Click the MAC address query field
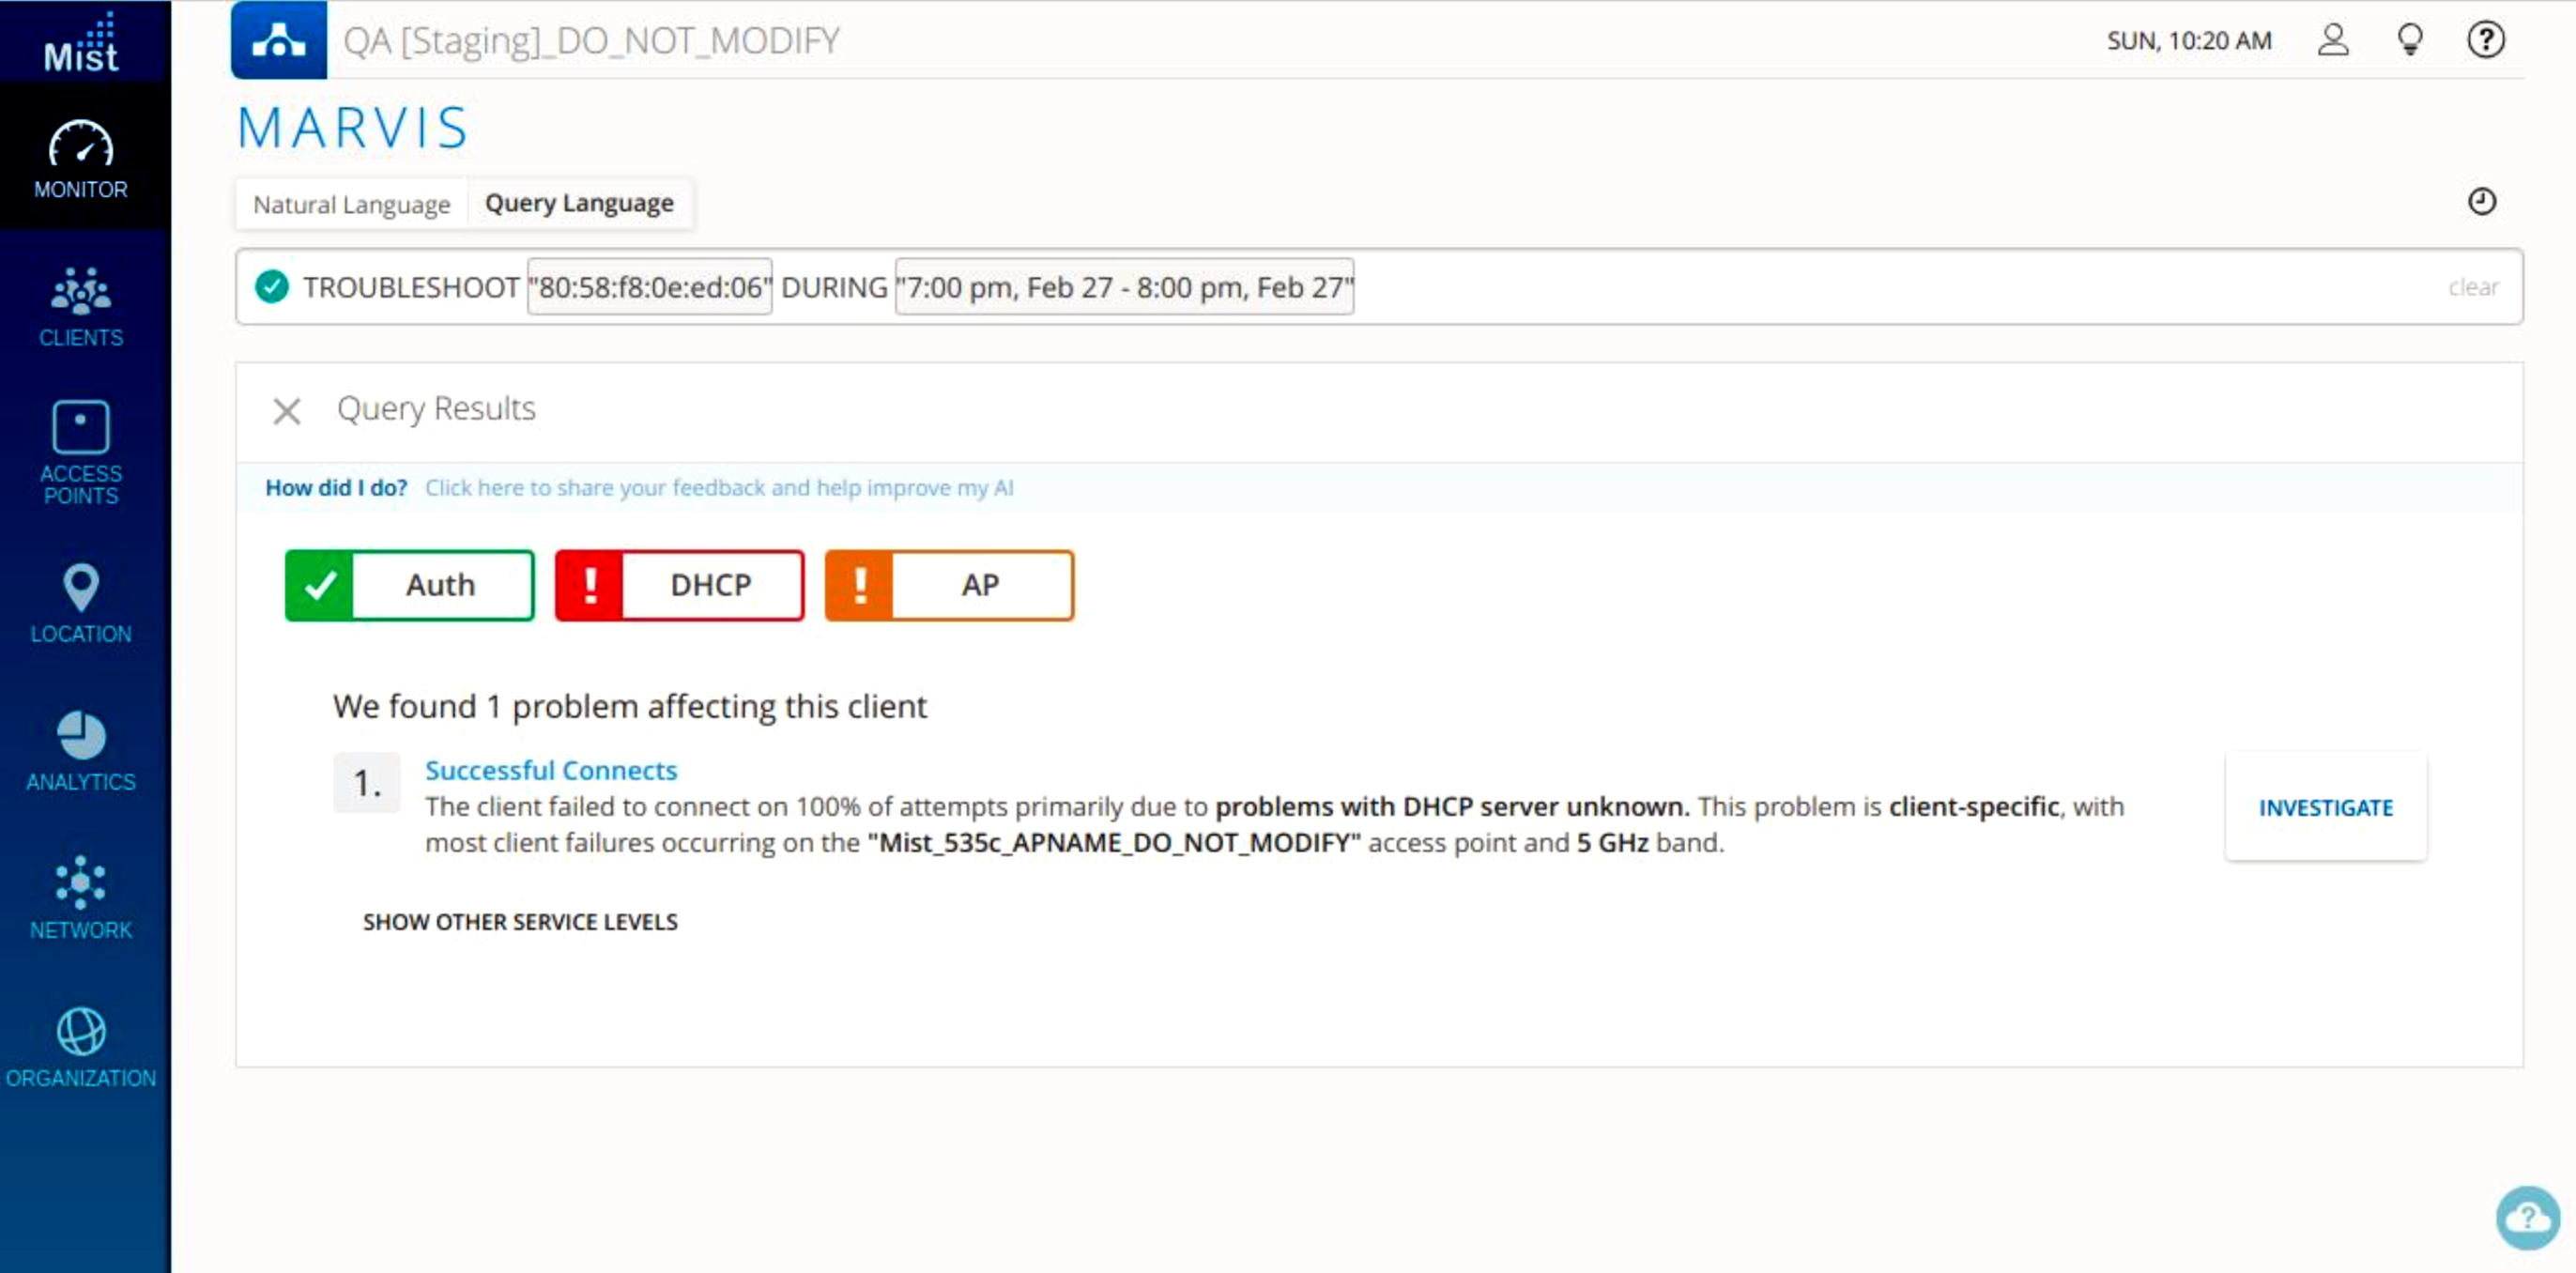 click(x=650, y=287)
